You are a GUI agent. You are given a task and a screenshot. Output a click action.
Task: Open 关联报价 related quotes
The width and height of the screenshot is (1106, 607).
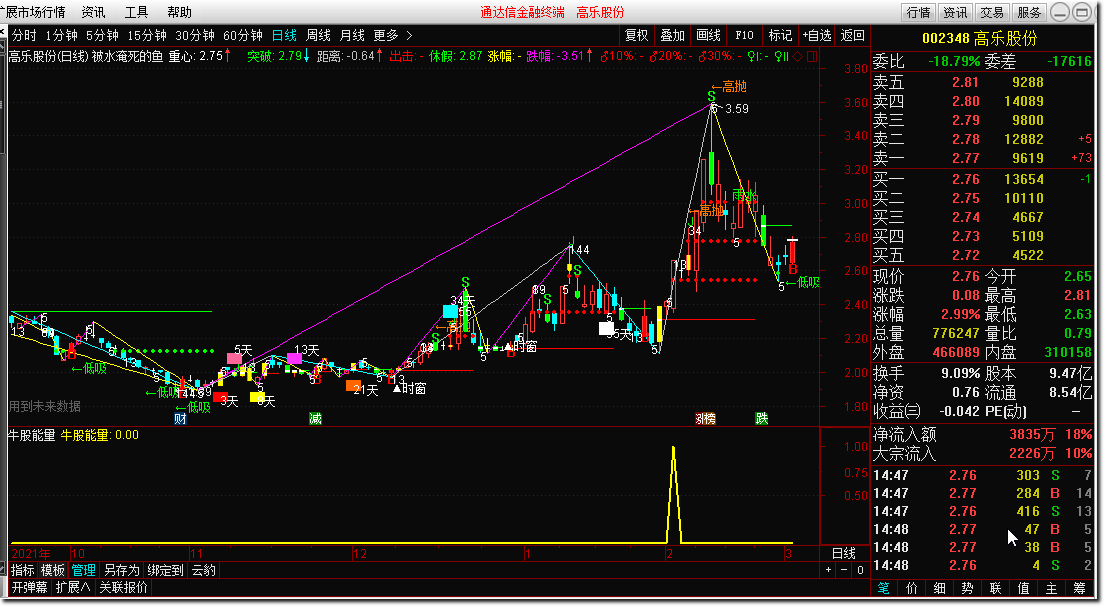point(123,587)
